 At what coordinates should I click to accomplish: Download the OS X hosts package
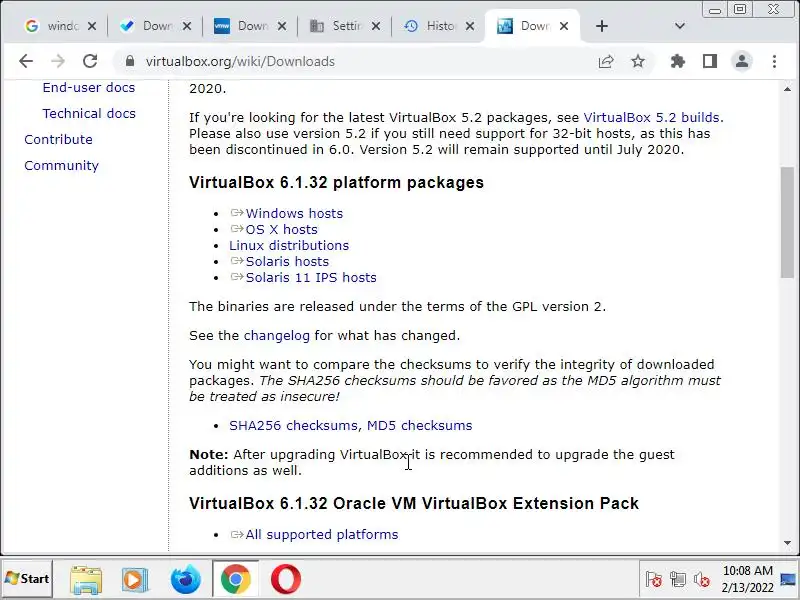click(x=281, y=230)
